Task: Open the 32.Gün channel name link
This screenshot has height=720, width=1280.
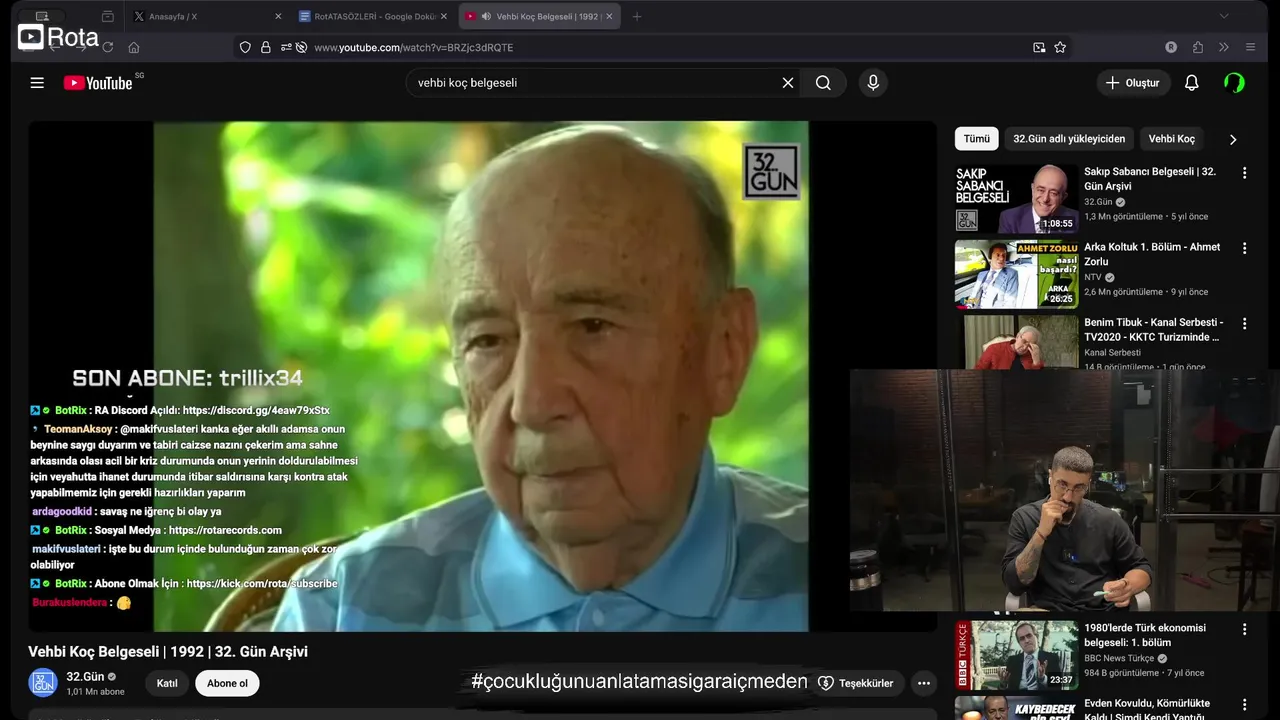Action: pos(85,677)
